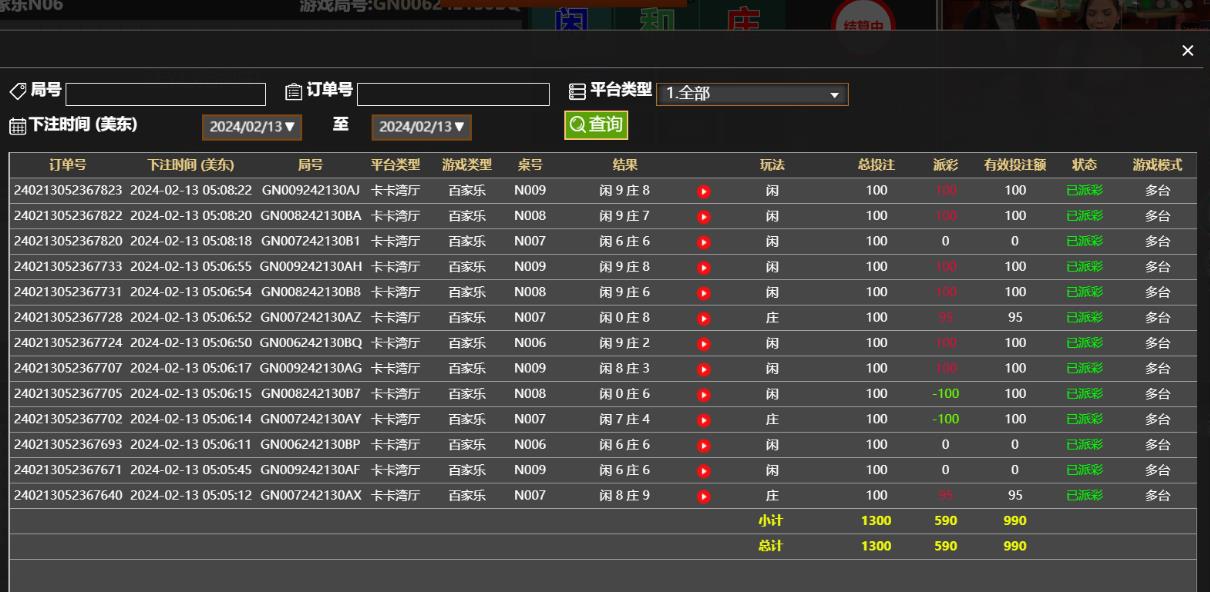
Task: Click the 局号 column header
Action: coord(311,165)
